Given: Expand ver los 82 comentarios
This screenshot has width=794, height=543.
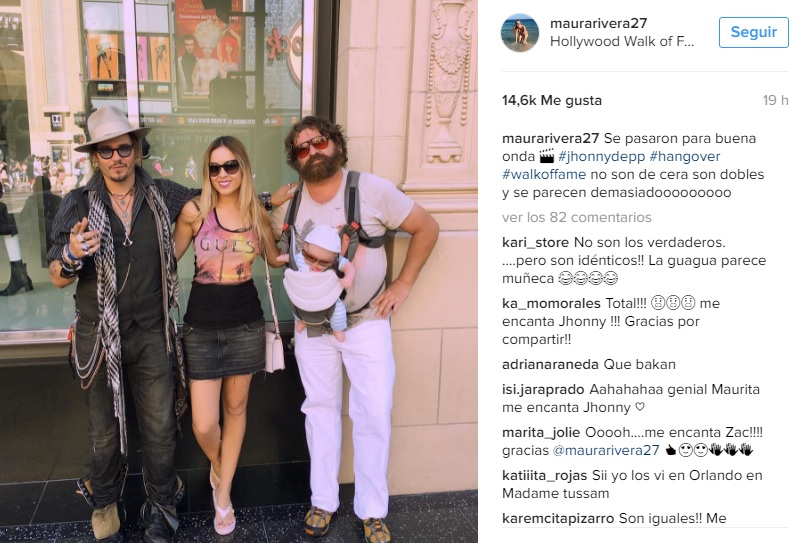Looking at the screenshot, I should tap(576, 217).
